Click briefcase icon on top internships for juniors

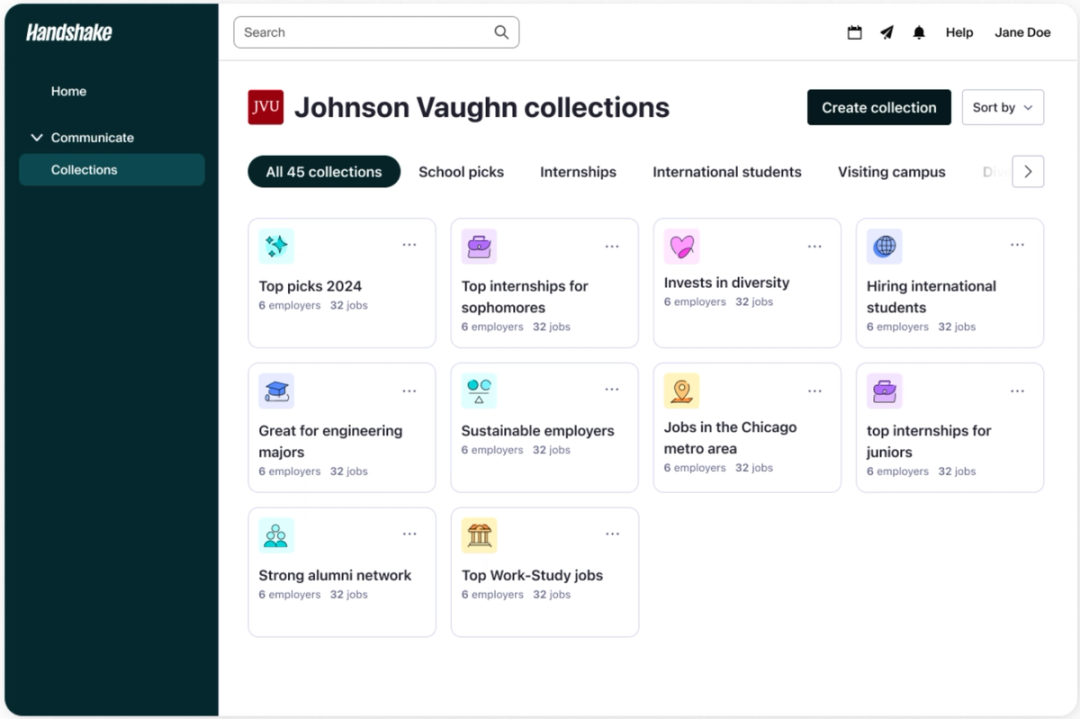884,390
